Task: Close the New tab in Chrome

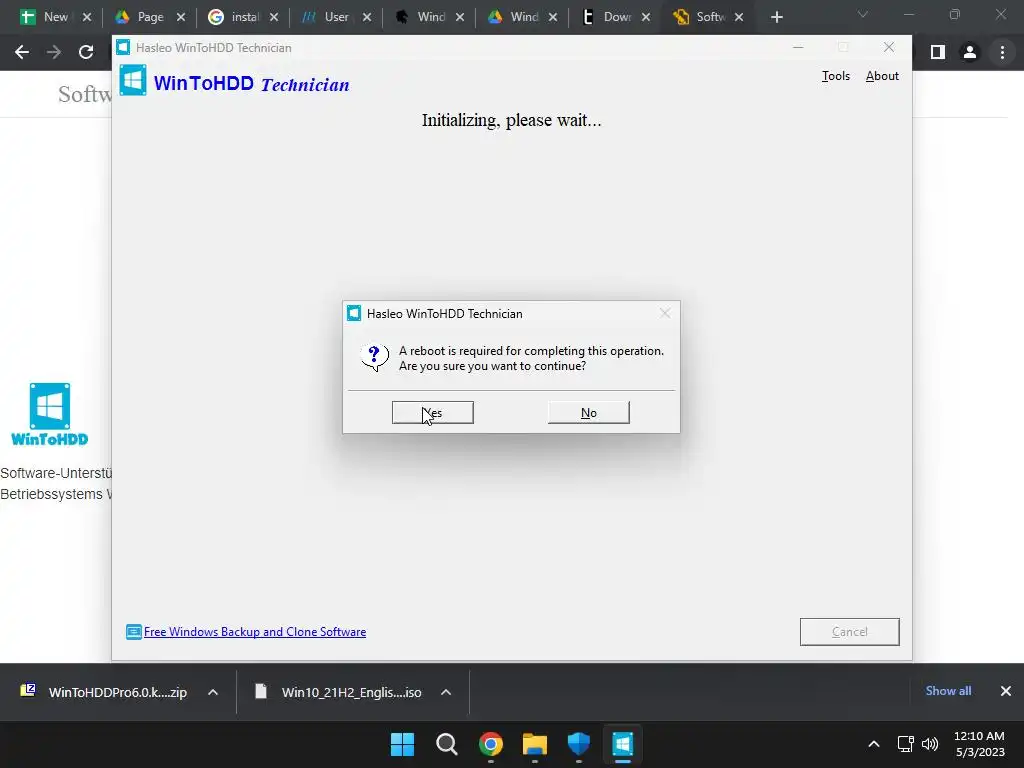Action: click(x=87, y=17)
